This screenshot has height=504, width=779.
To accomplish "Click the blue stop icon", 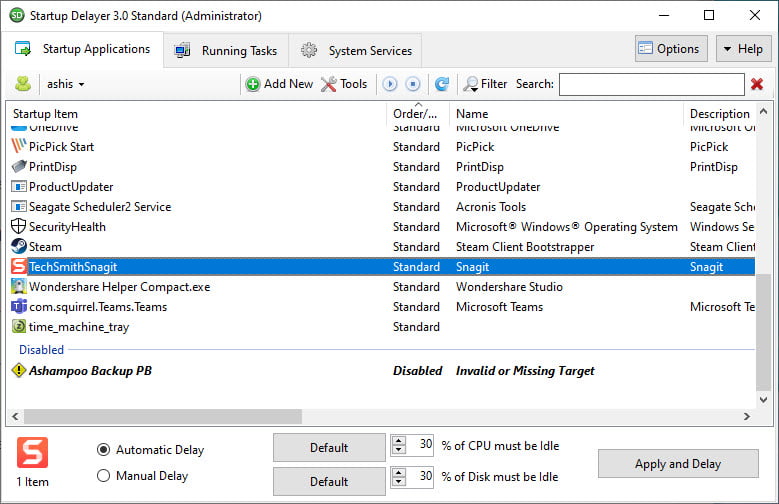I will [413, 84].
